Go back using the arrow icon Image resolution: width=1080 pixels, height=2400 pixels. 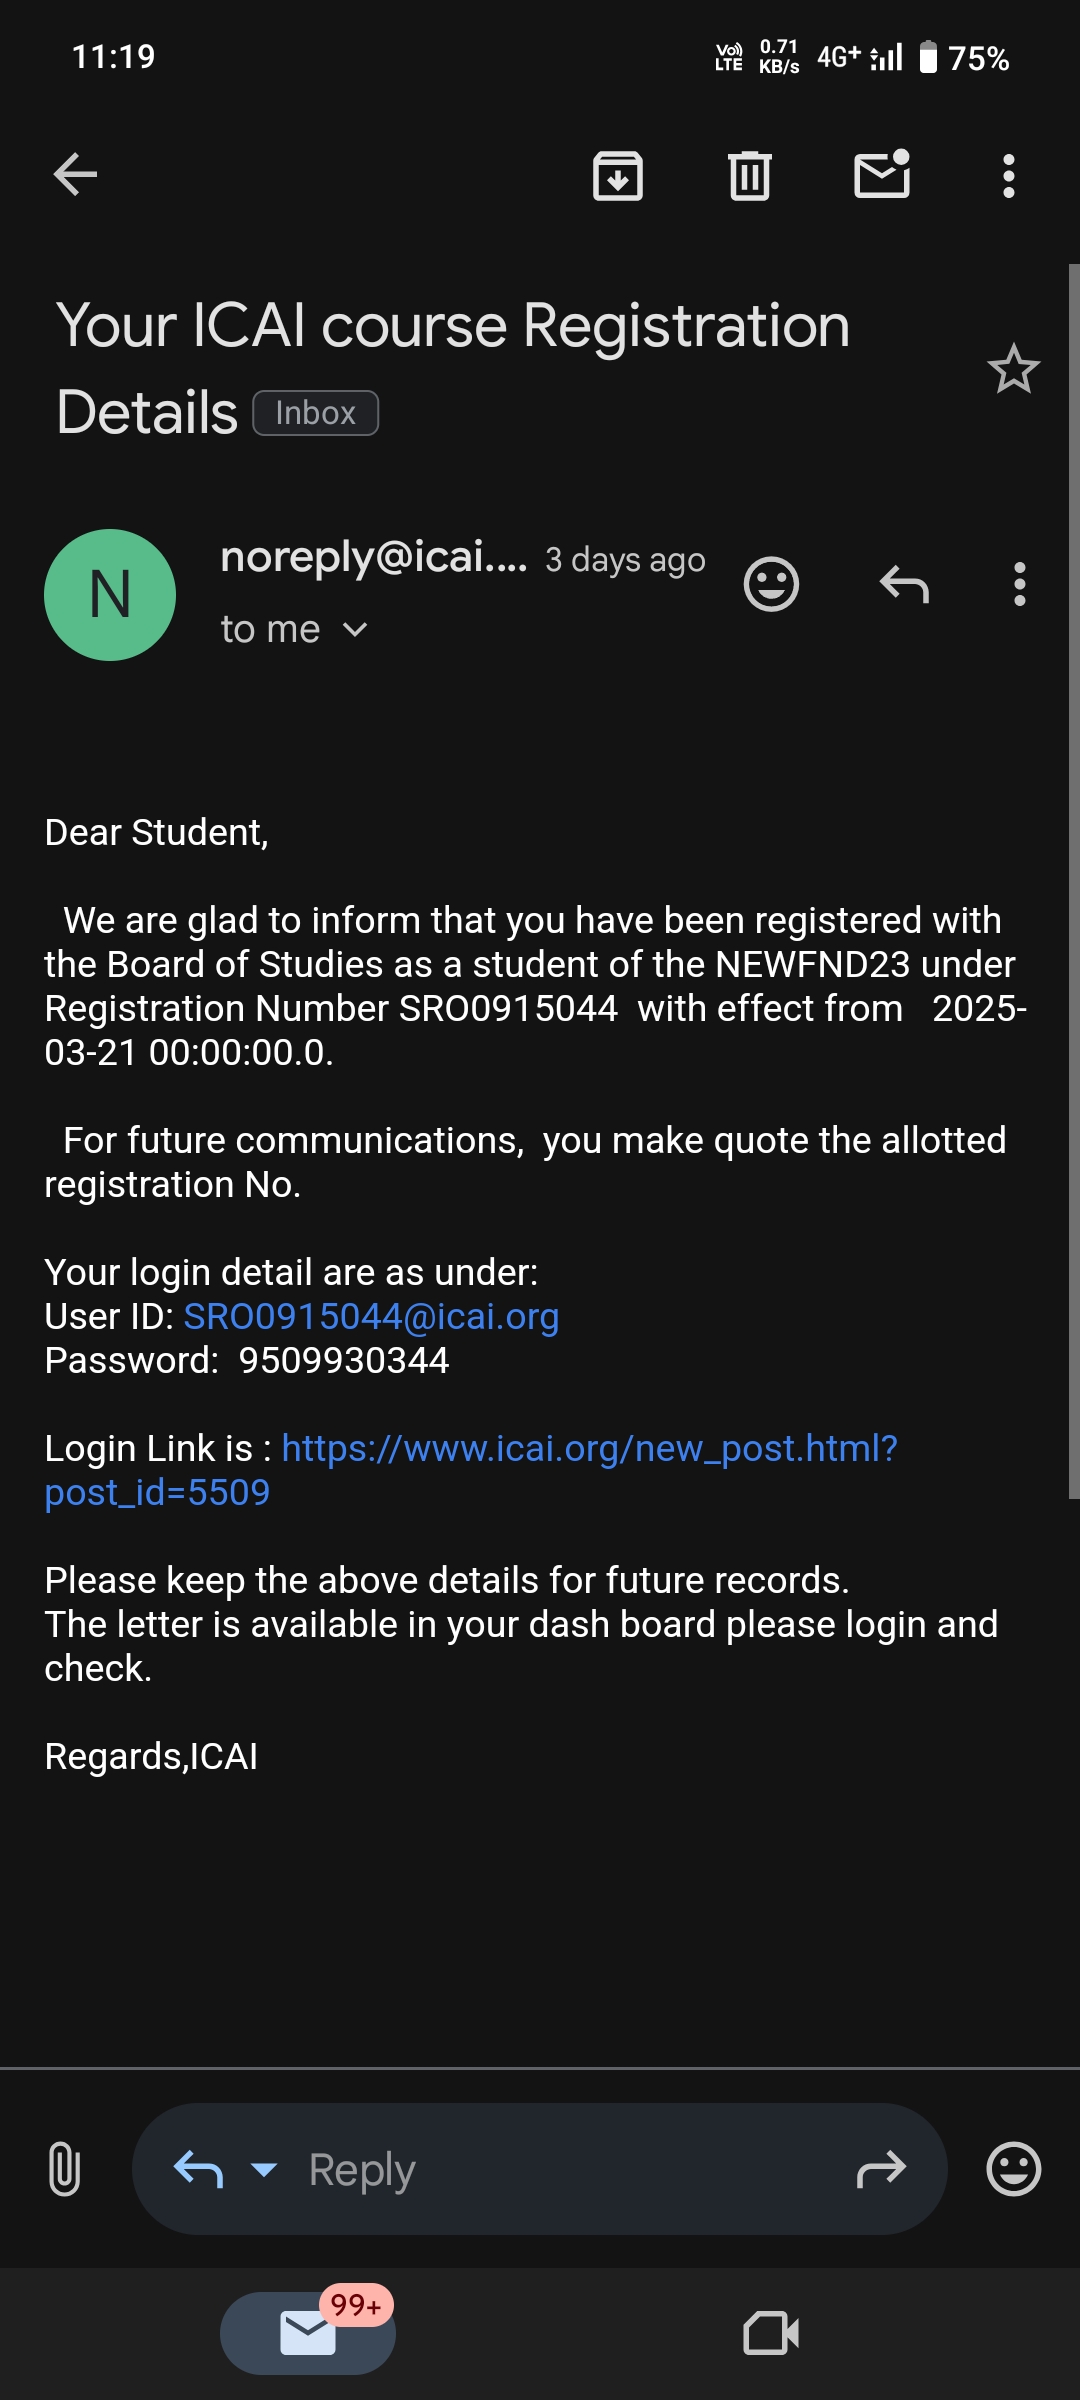75,175
